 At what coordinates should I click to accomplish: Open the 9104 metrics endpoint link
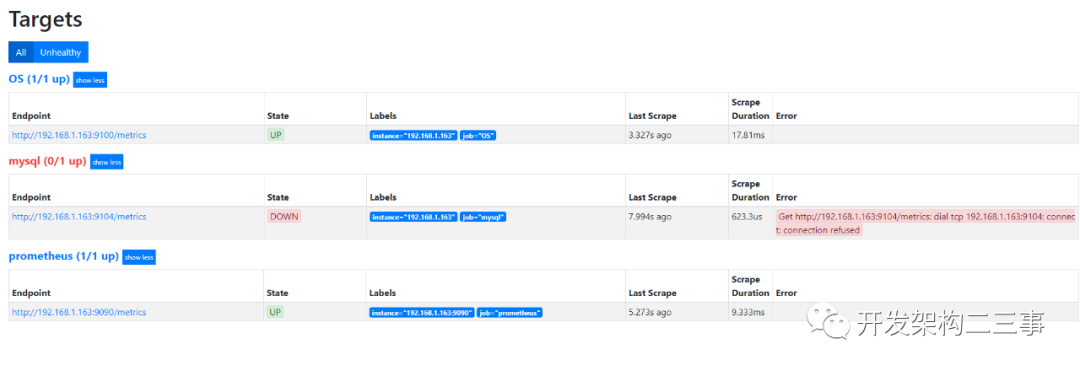point(79,216)
